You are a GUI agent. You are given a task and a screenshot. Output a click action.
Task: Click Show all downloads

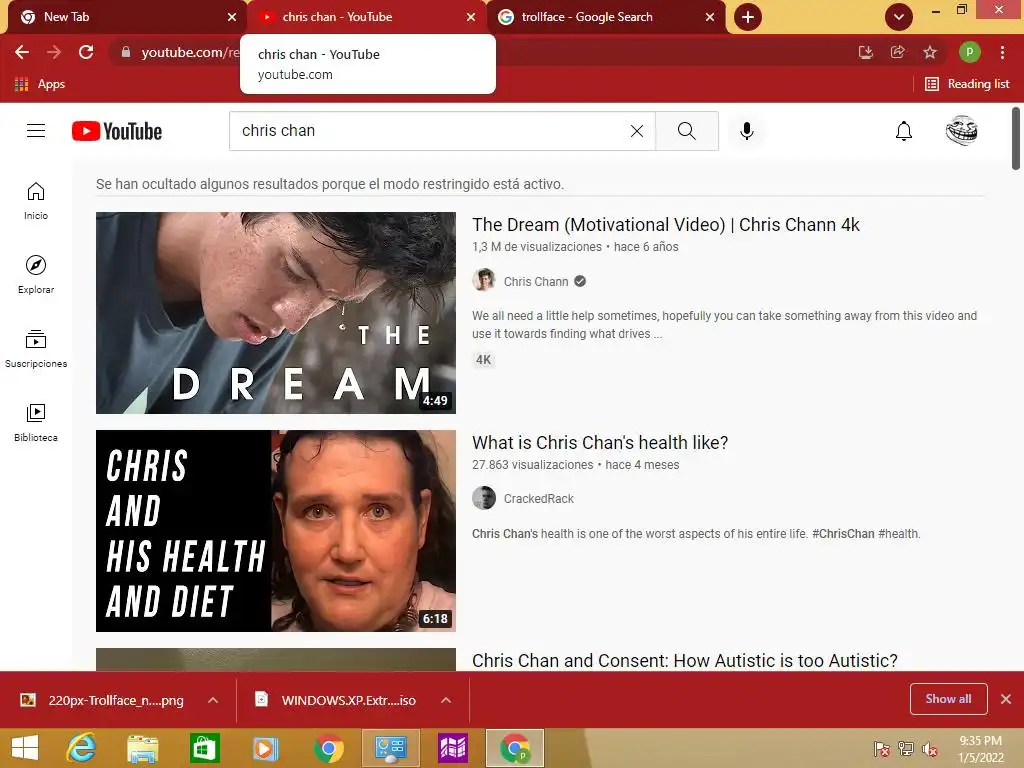pyautogui.click(x=948, y=699)
